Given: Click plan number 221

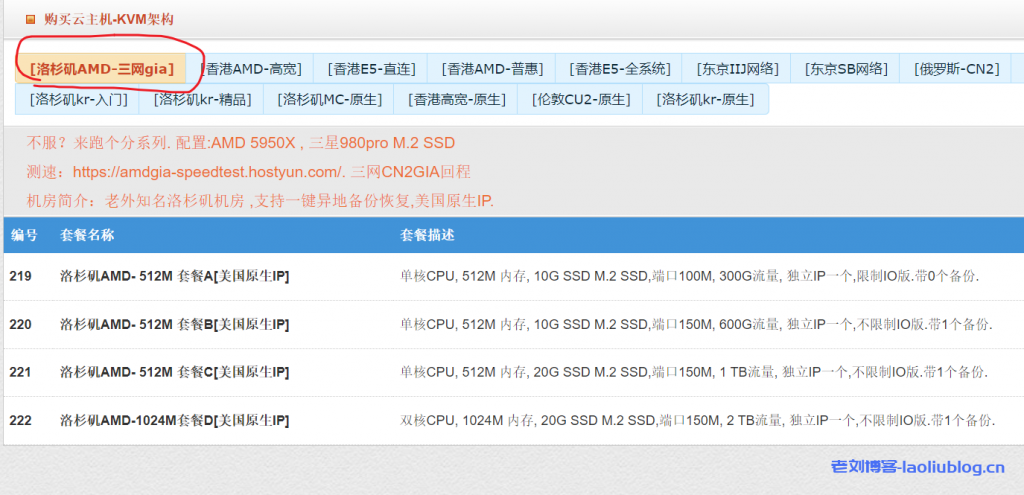Looking at the screenshot, I should (20, 372).
